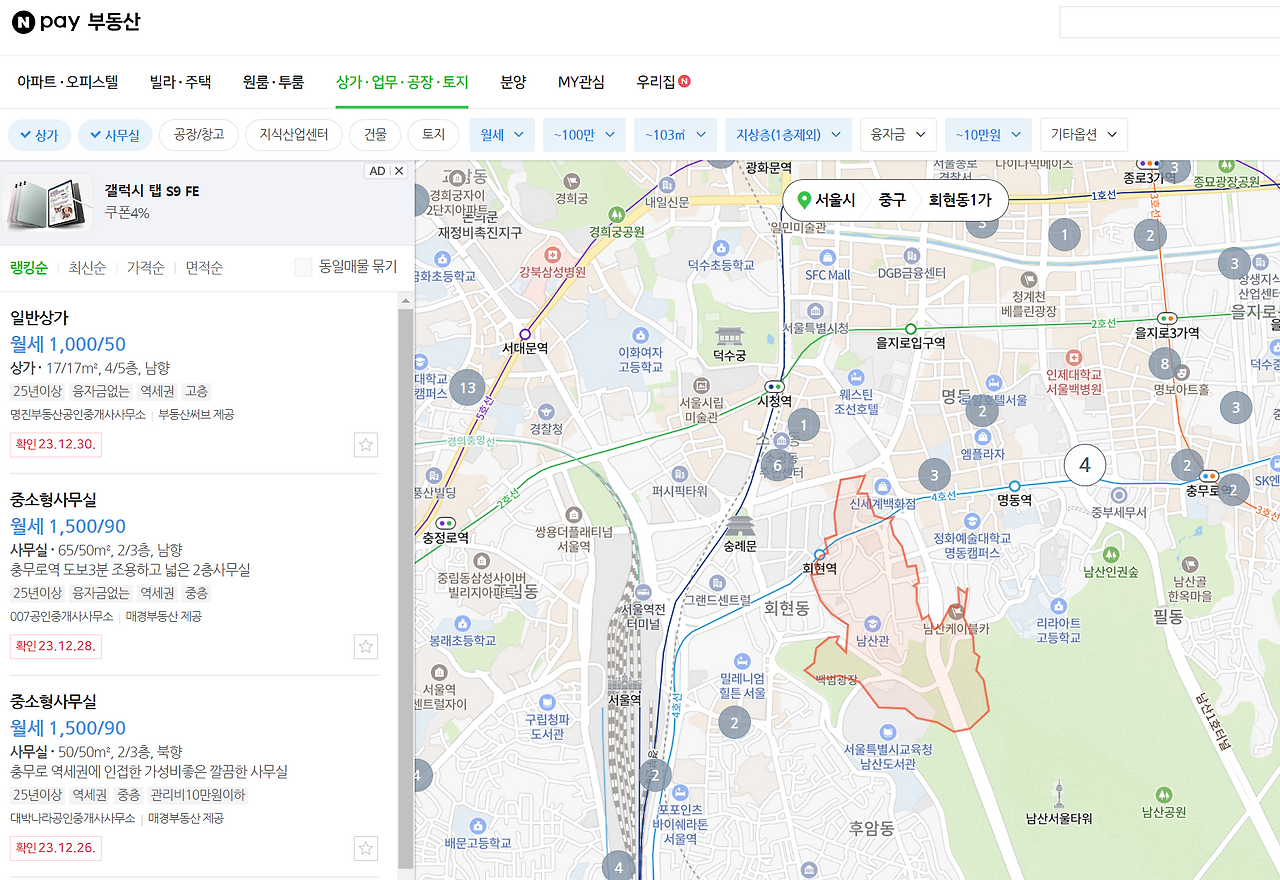Click the listing panel vertical scrollbar
The image size is (1280, 880).
click(x=405, y=590)
